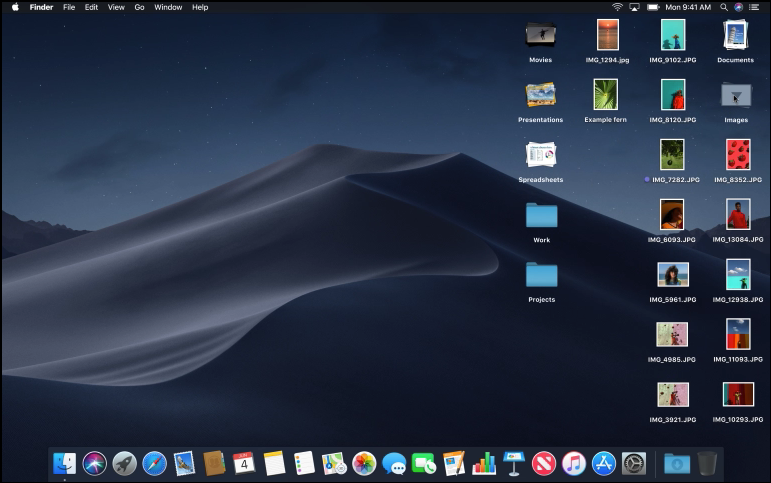Image resolution: width=771 pixels, height=483 pixels.
Task: Open Calendar icon in Dock
Action: point(244,463)
